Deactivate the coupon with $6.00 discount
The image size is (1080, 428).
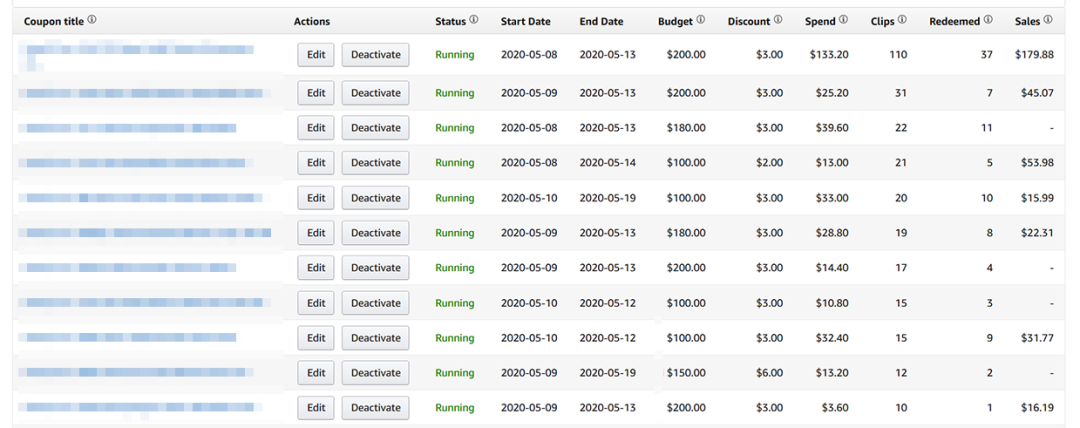tap(375, 373)
